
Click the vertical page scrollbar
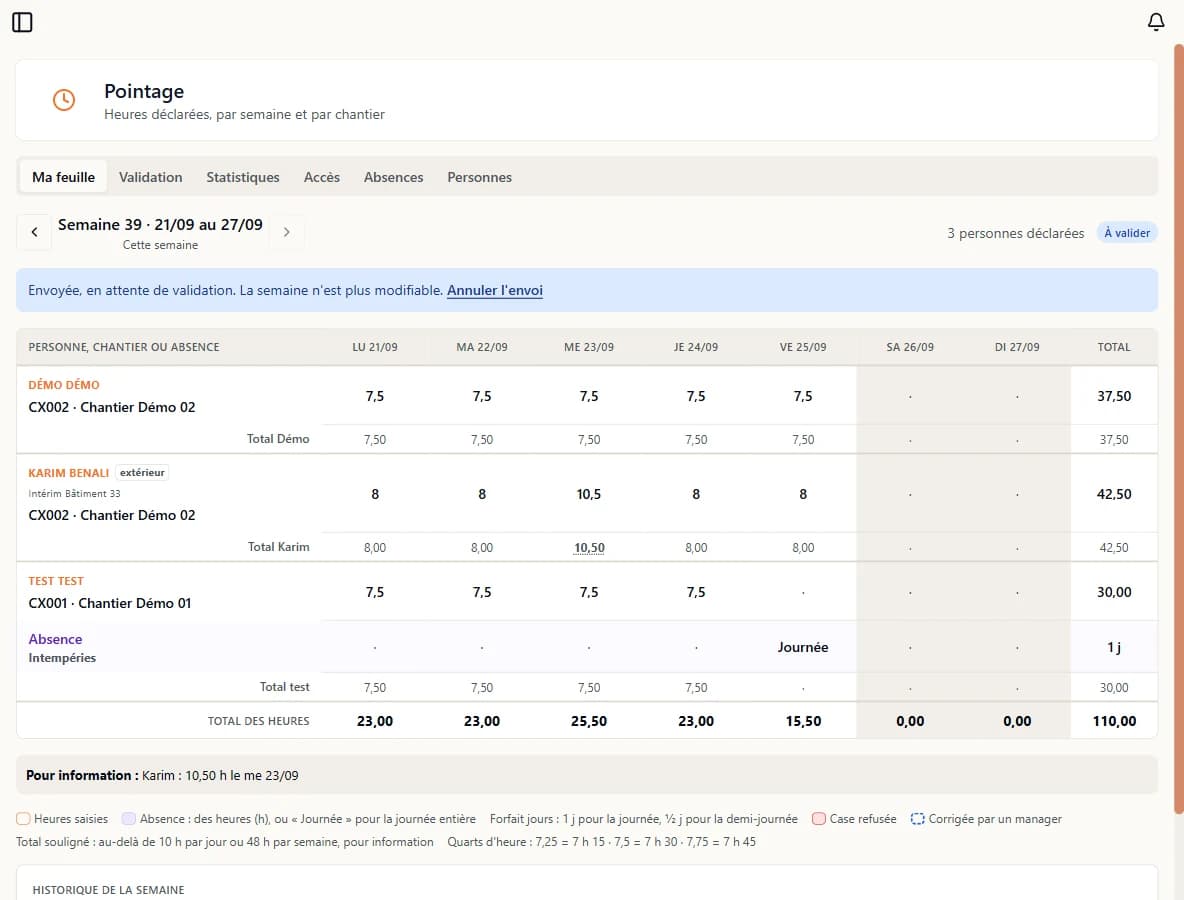pos(1178,429)
